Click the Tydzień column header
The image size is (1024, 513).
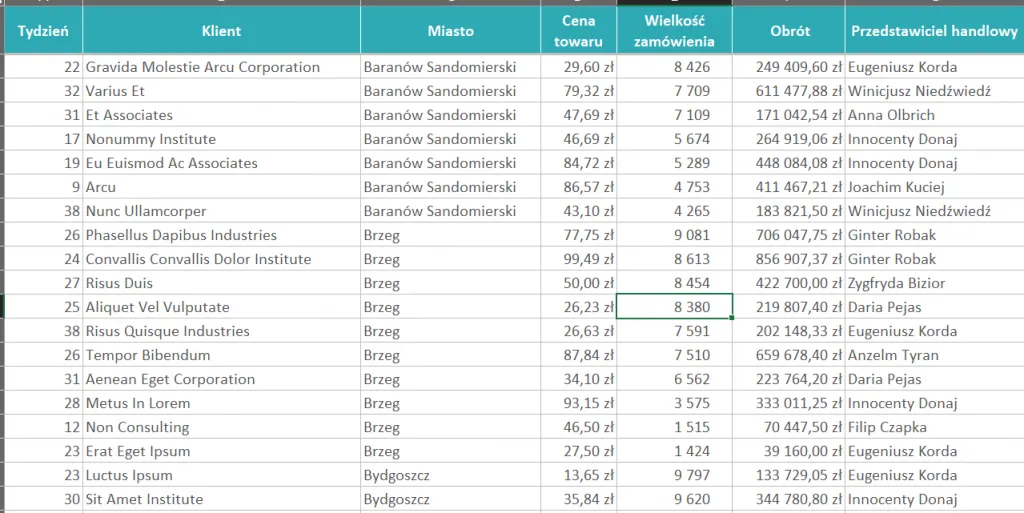42,31
